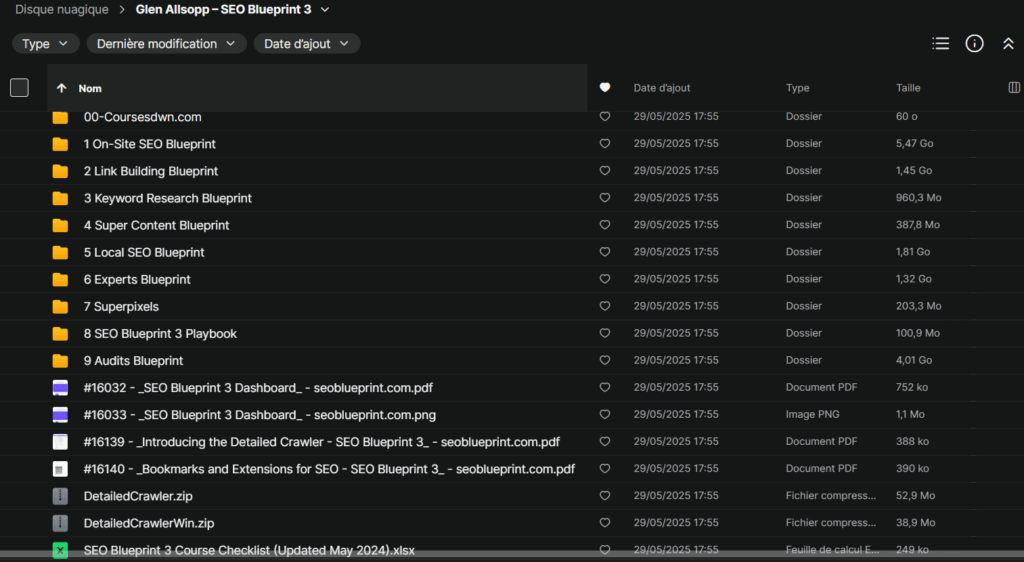Open the 00-Coursesdwn.com folder
The width and height of the screenshot is (1024, 562).
pos(142,117)
